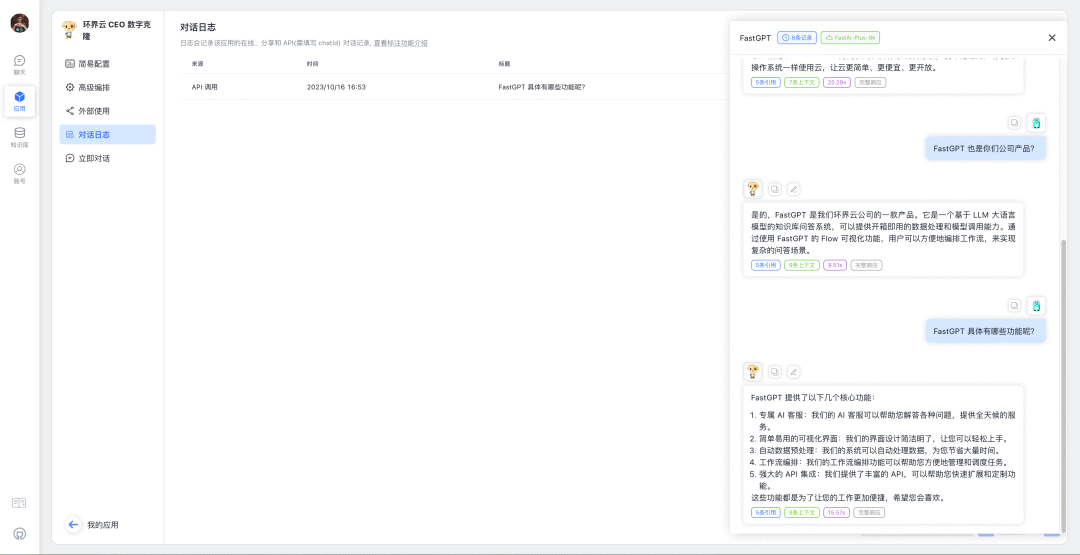Screen dimensions: 1080x555
Task: Click the 标题 column header
Action: (x=504, y=63)
